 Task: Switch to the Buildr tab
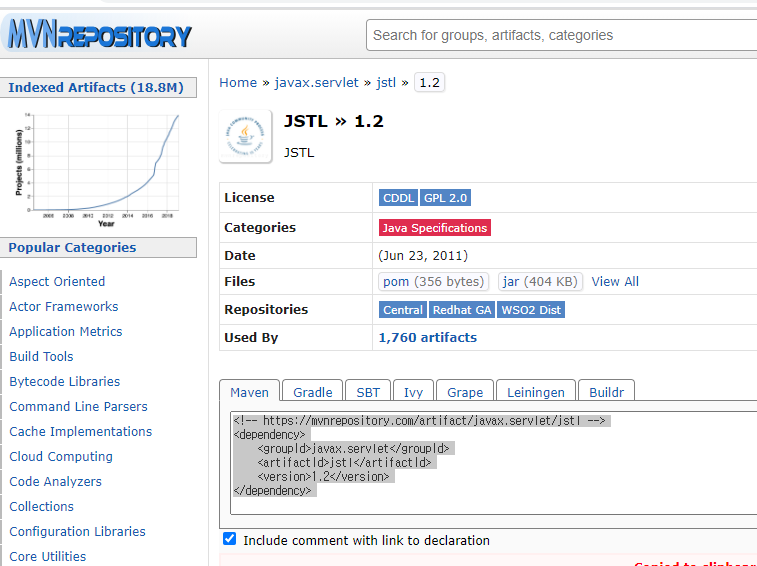point(606,392)
